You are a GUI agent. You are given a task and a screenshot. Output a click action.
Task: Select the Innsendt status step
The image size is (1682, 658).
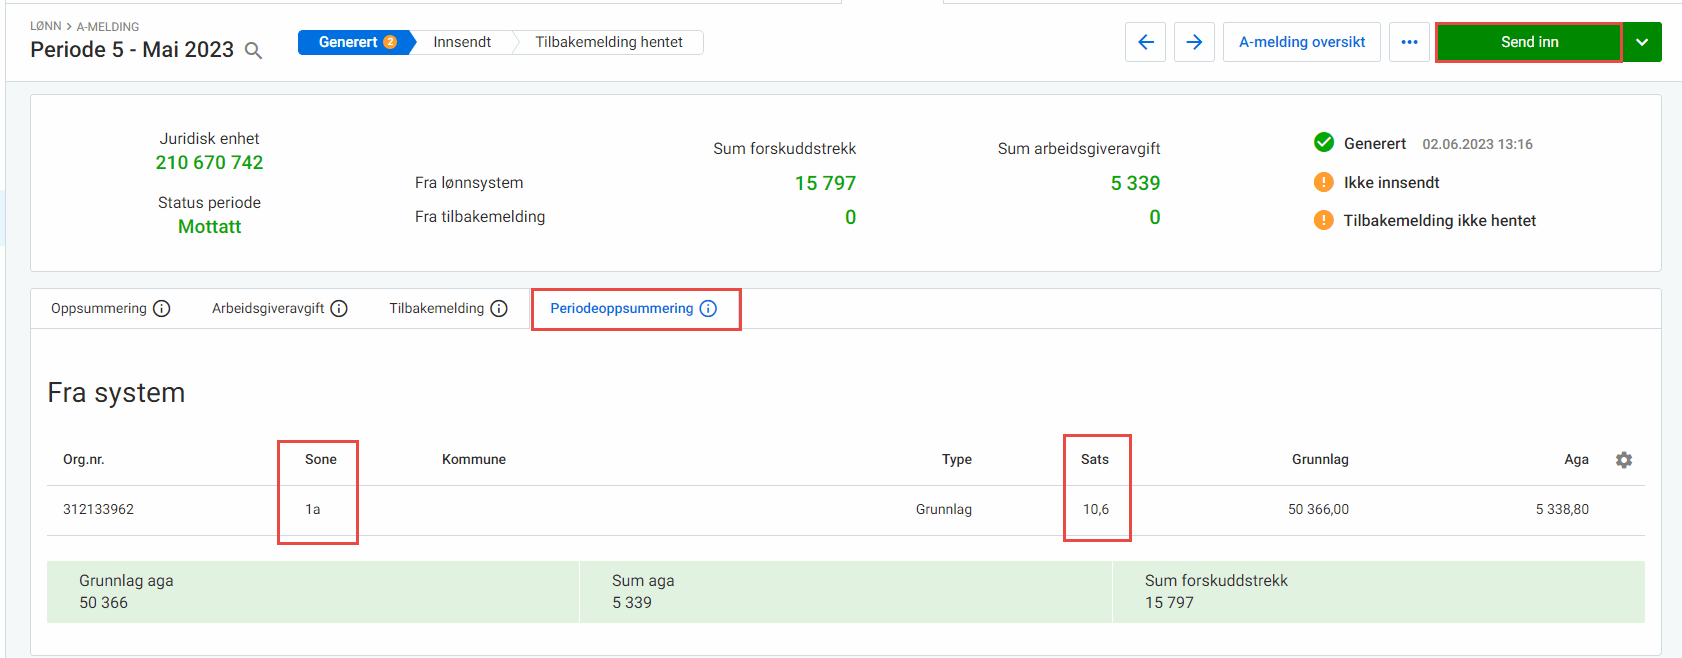pyautogui.click(x=462, y=42)
